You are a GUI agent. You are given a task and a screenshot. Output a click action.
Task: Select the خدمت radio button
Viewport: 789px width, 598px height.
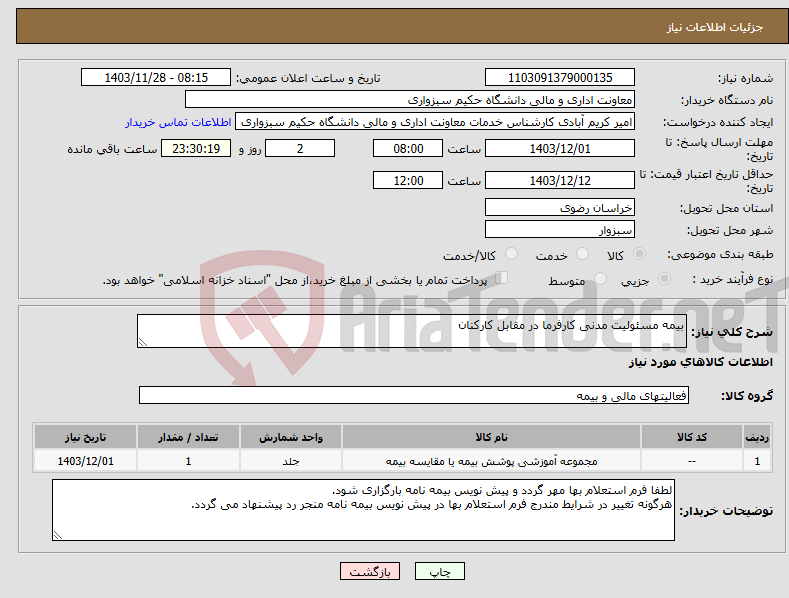coord(582,254)
